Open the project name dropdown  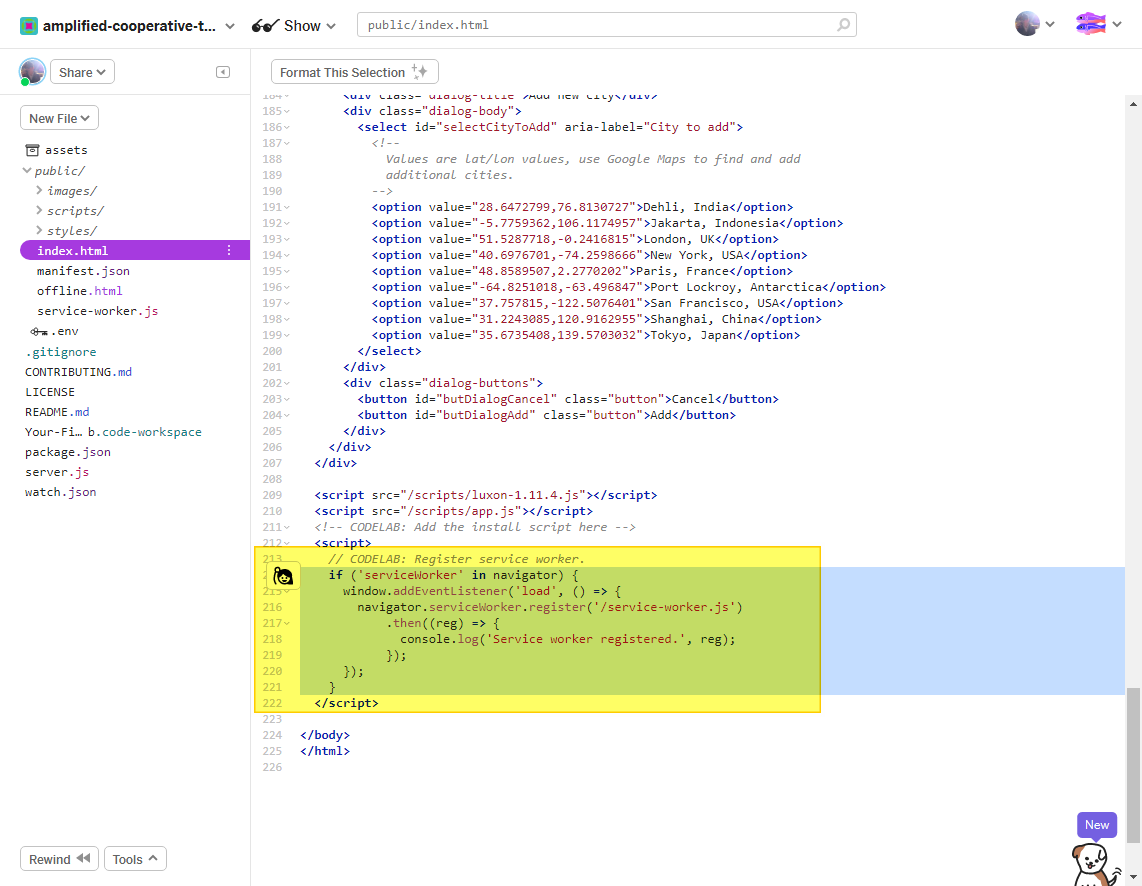coord(230,26)
